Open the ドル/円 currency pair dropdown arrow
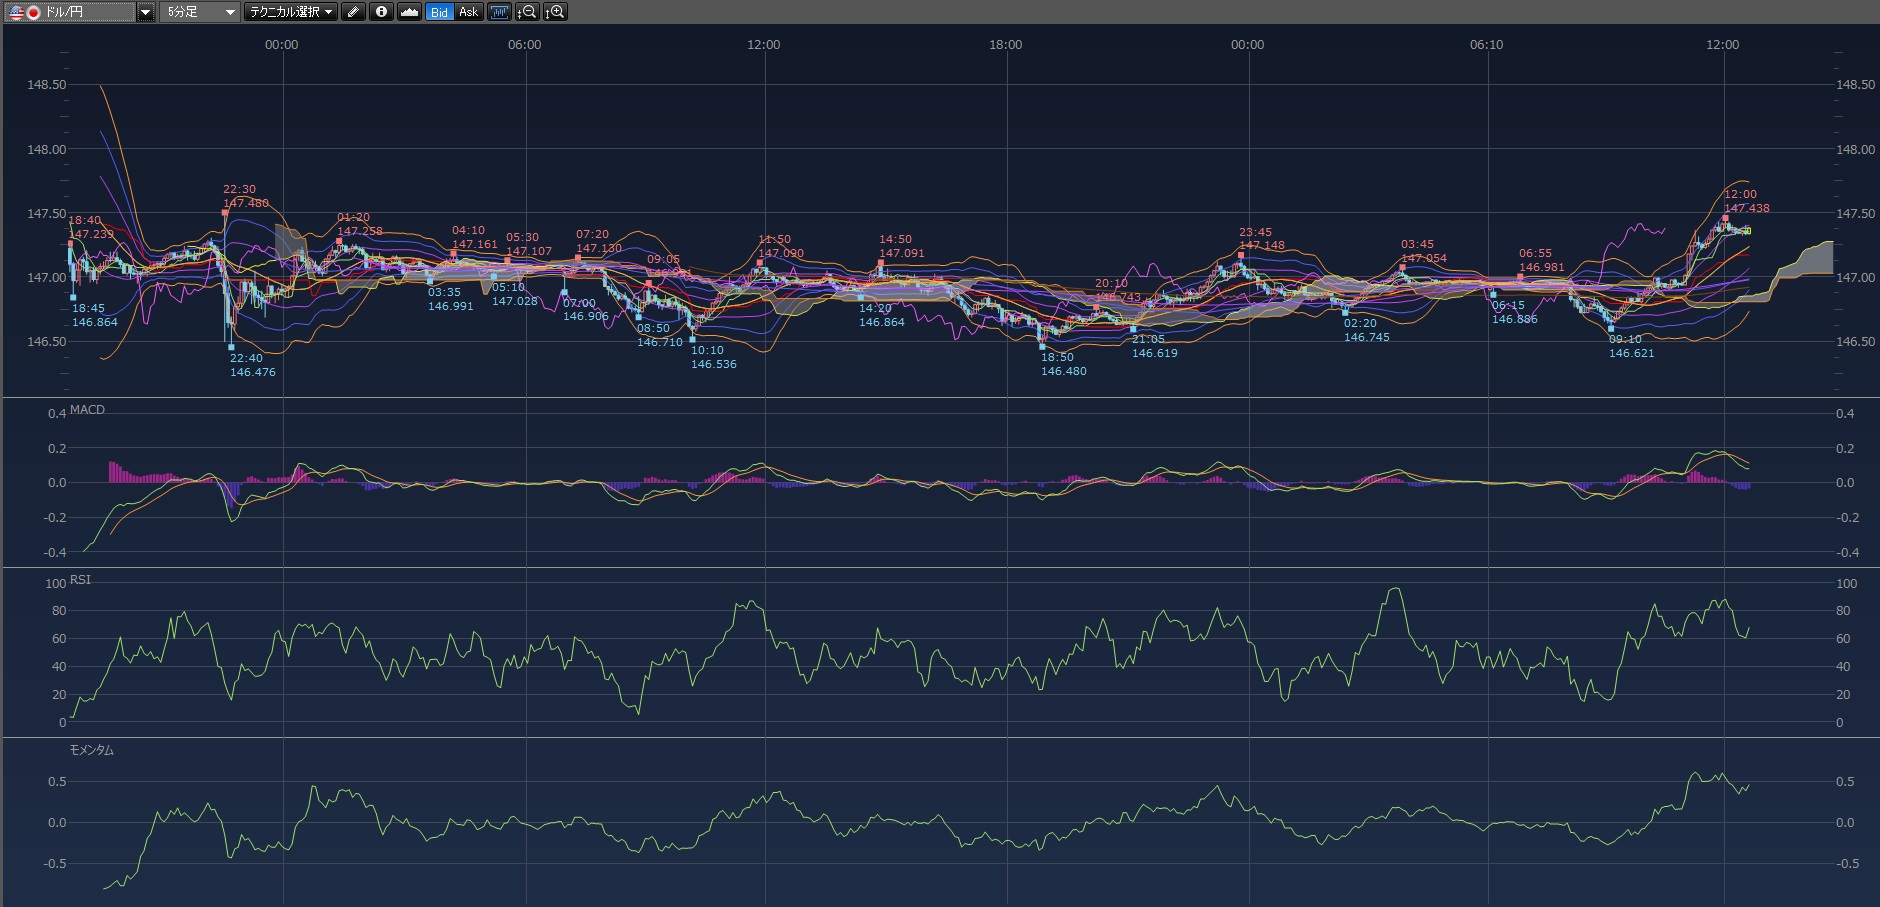The height and width of the screenshot is (907, 1880). (145, 12)
